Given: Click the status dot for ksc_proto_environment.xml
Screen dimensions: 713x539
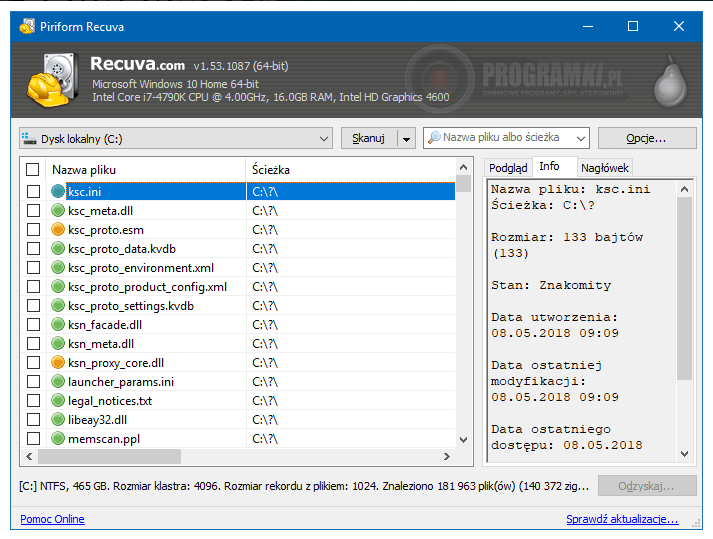Looking at the screenshot, I should [58, 267].
